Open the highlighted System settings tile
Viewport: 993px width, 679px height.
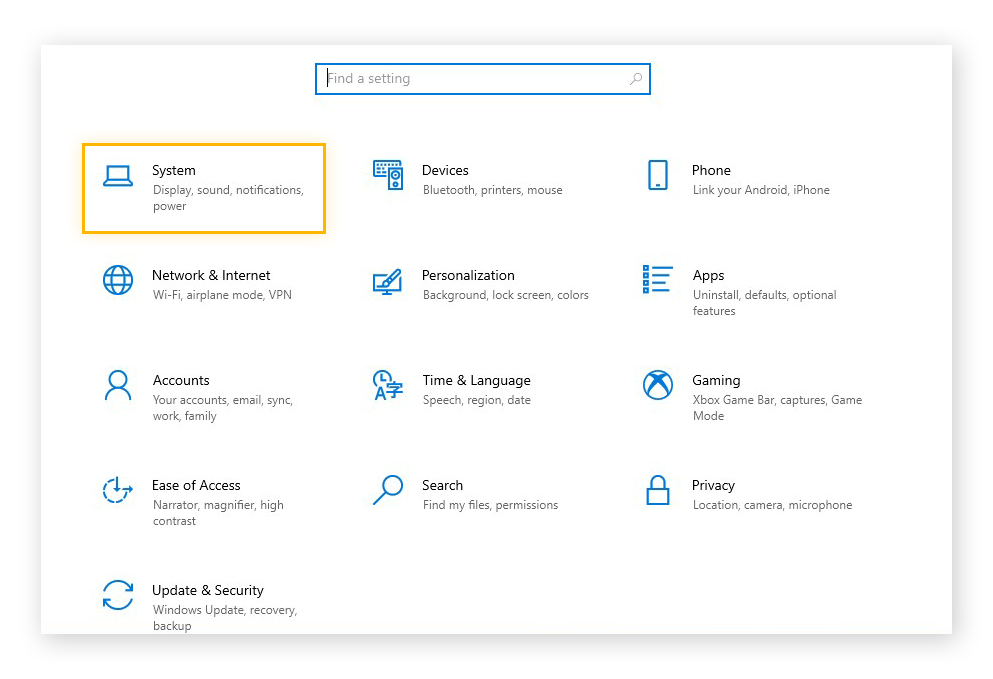click(x=203, y=188)
